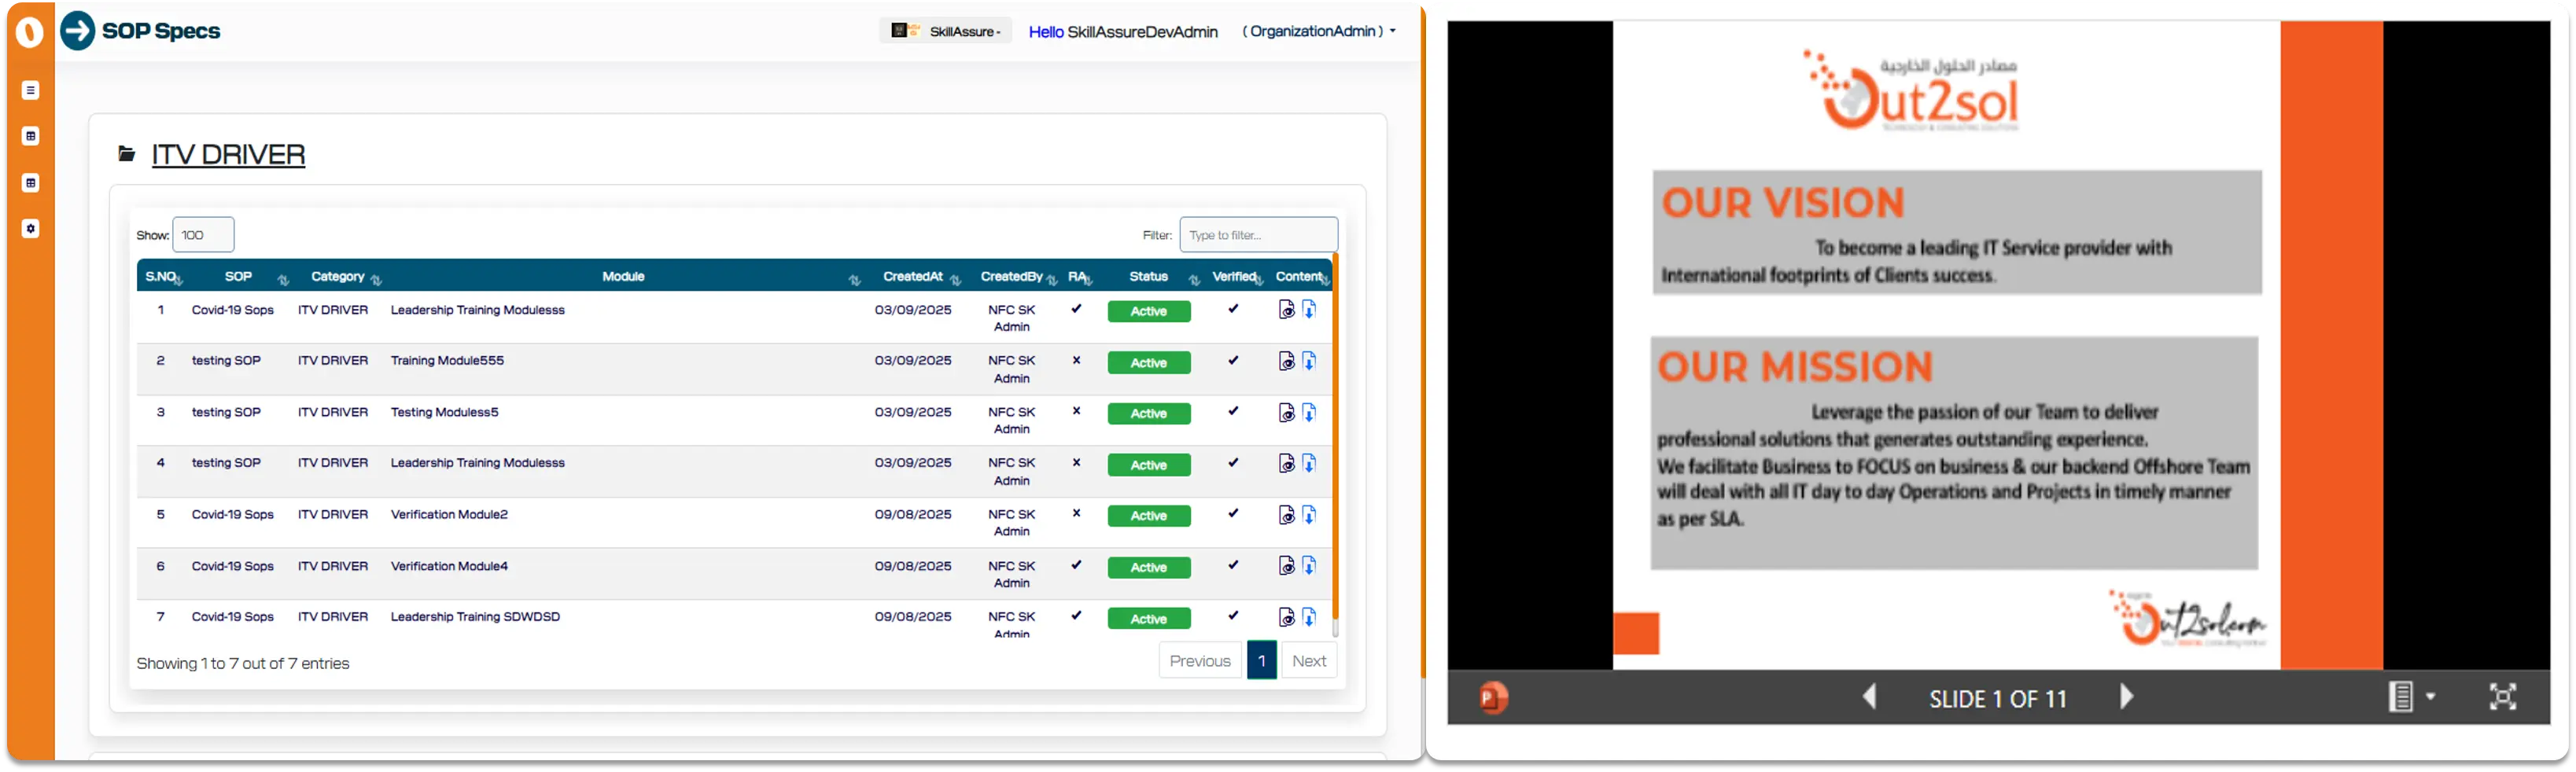
Task: Click the arrow icon beside SOP Specs
Action: 78,31
